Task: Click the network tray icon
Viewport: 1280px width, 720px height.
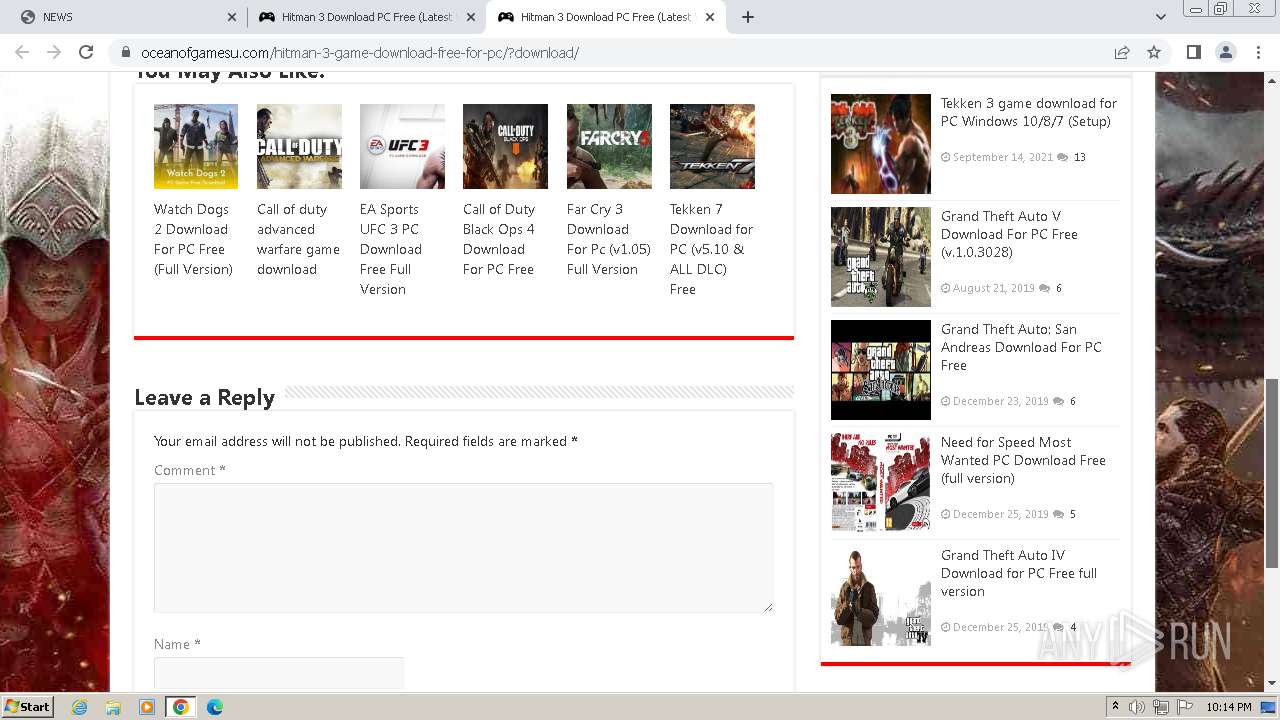Action: click(1161, 707)
